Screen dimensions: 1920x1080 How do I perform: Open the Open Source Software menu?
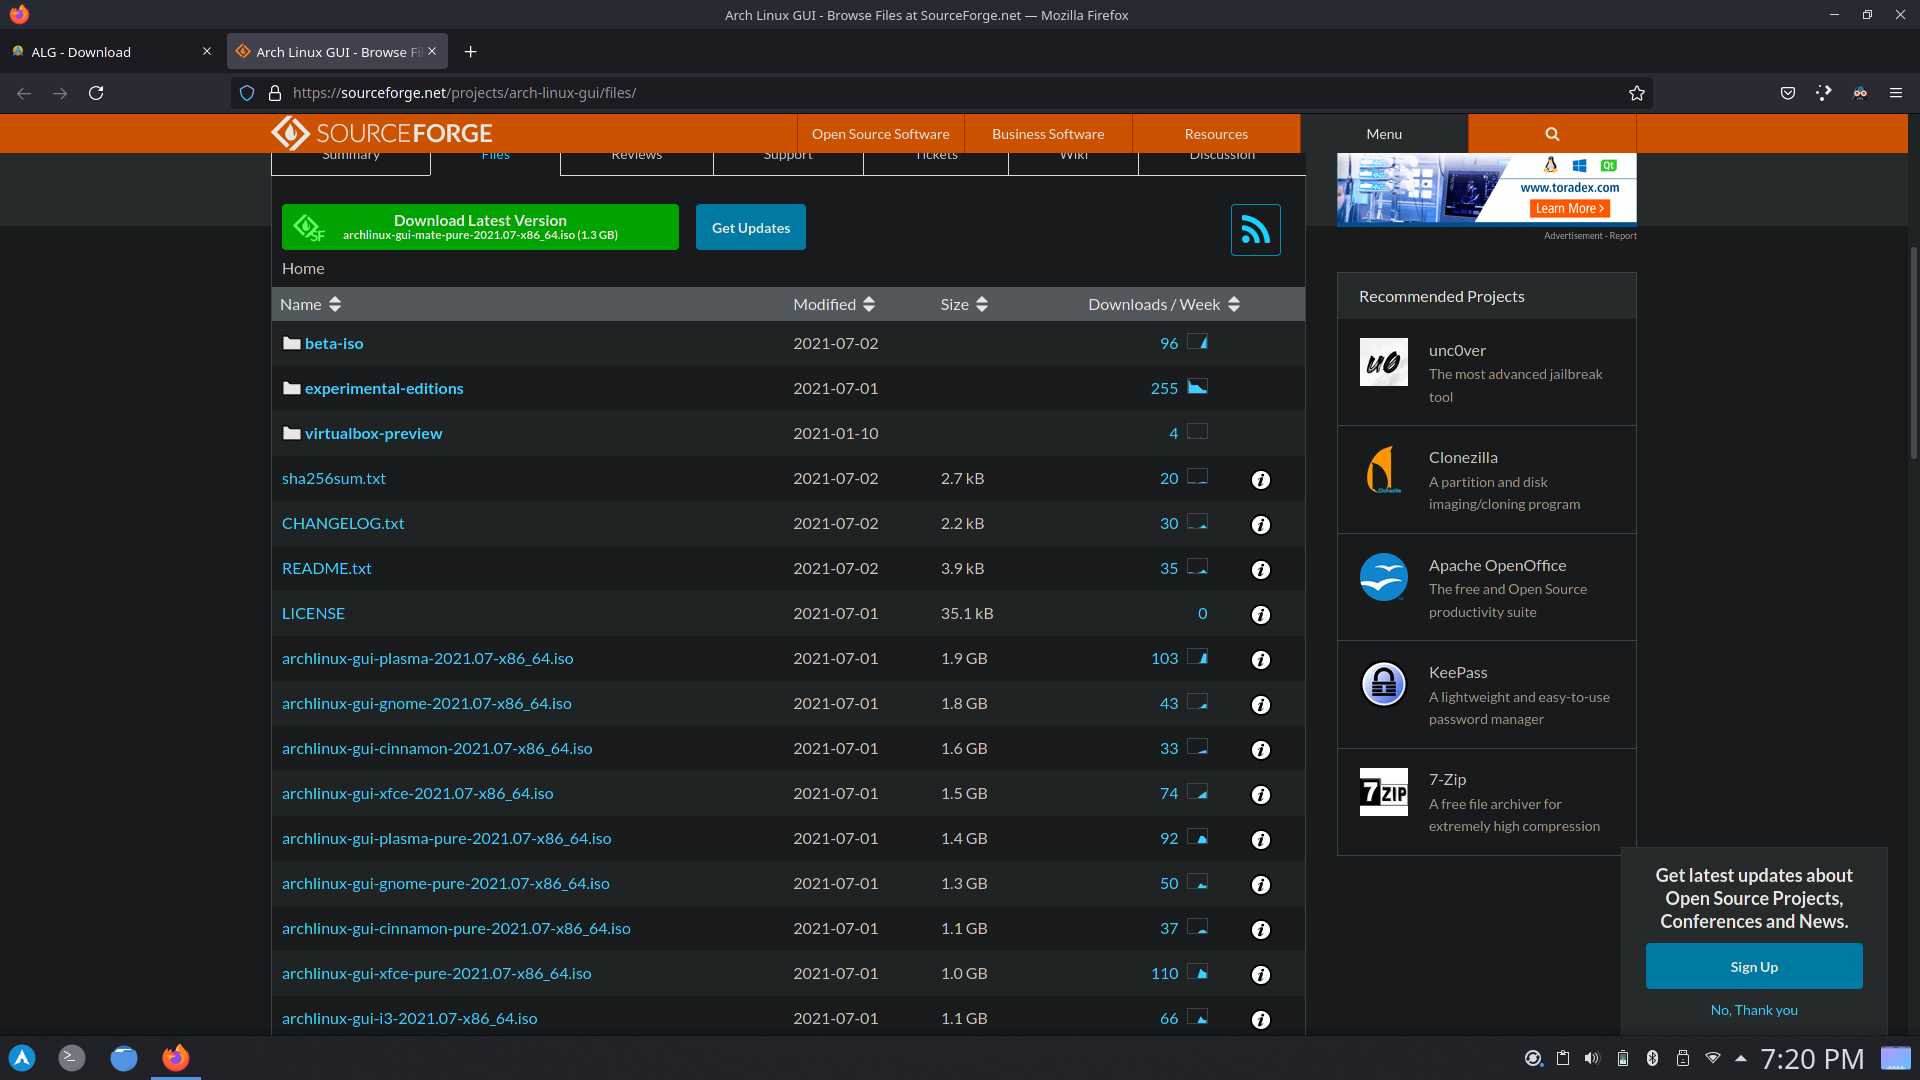click(880, 134)
